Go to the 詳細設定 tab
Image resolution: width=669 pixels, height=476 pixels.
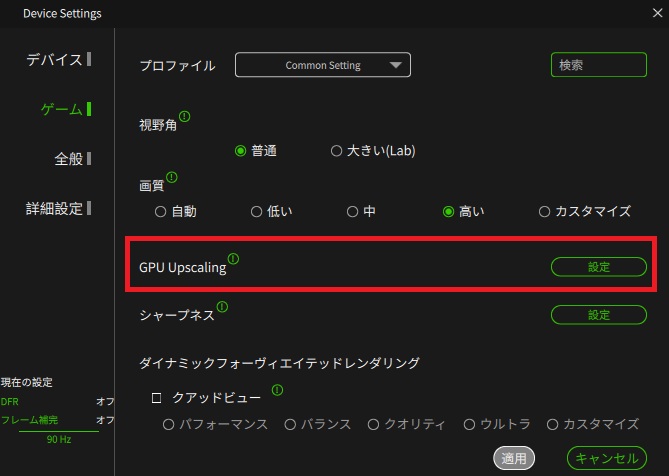coord(55,208)
